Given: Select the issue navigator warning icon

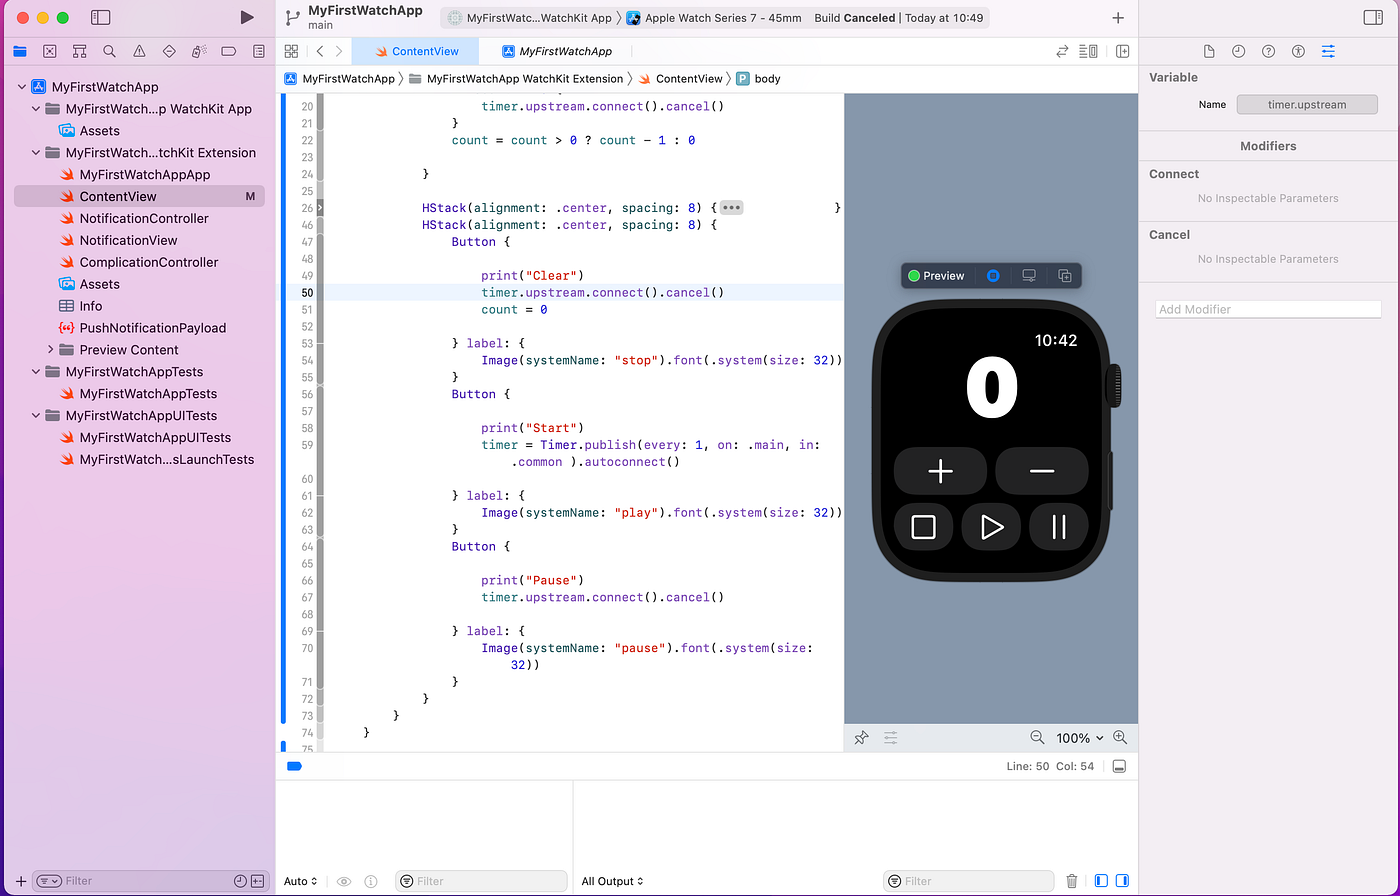Looking at the screenshot, I should point(139,50).
